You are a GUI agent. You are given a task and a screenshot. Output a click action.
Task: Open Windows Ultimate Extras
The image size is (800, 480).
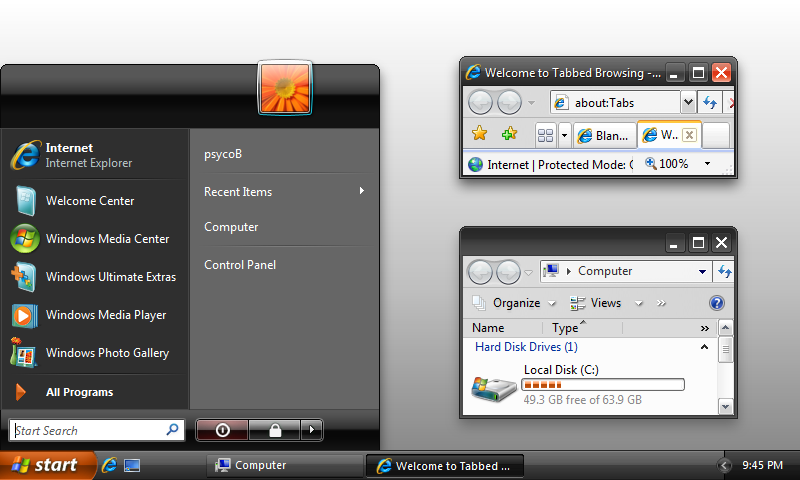coord(95,276)
